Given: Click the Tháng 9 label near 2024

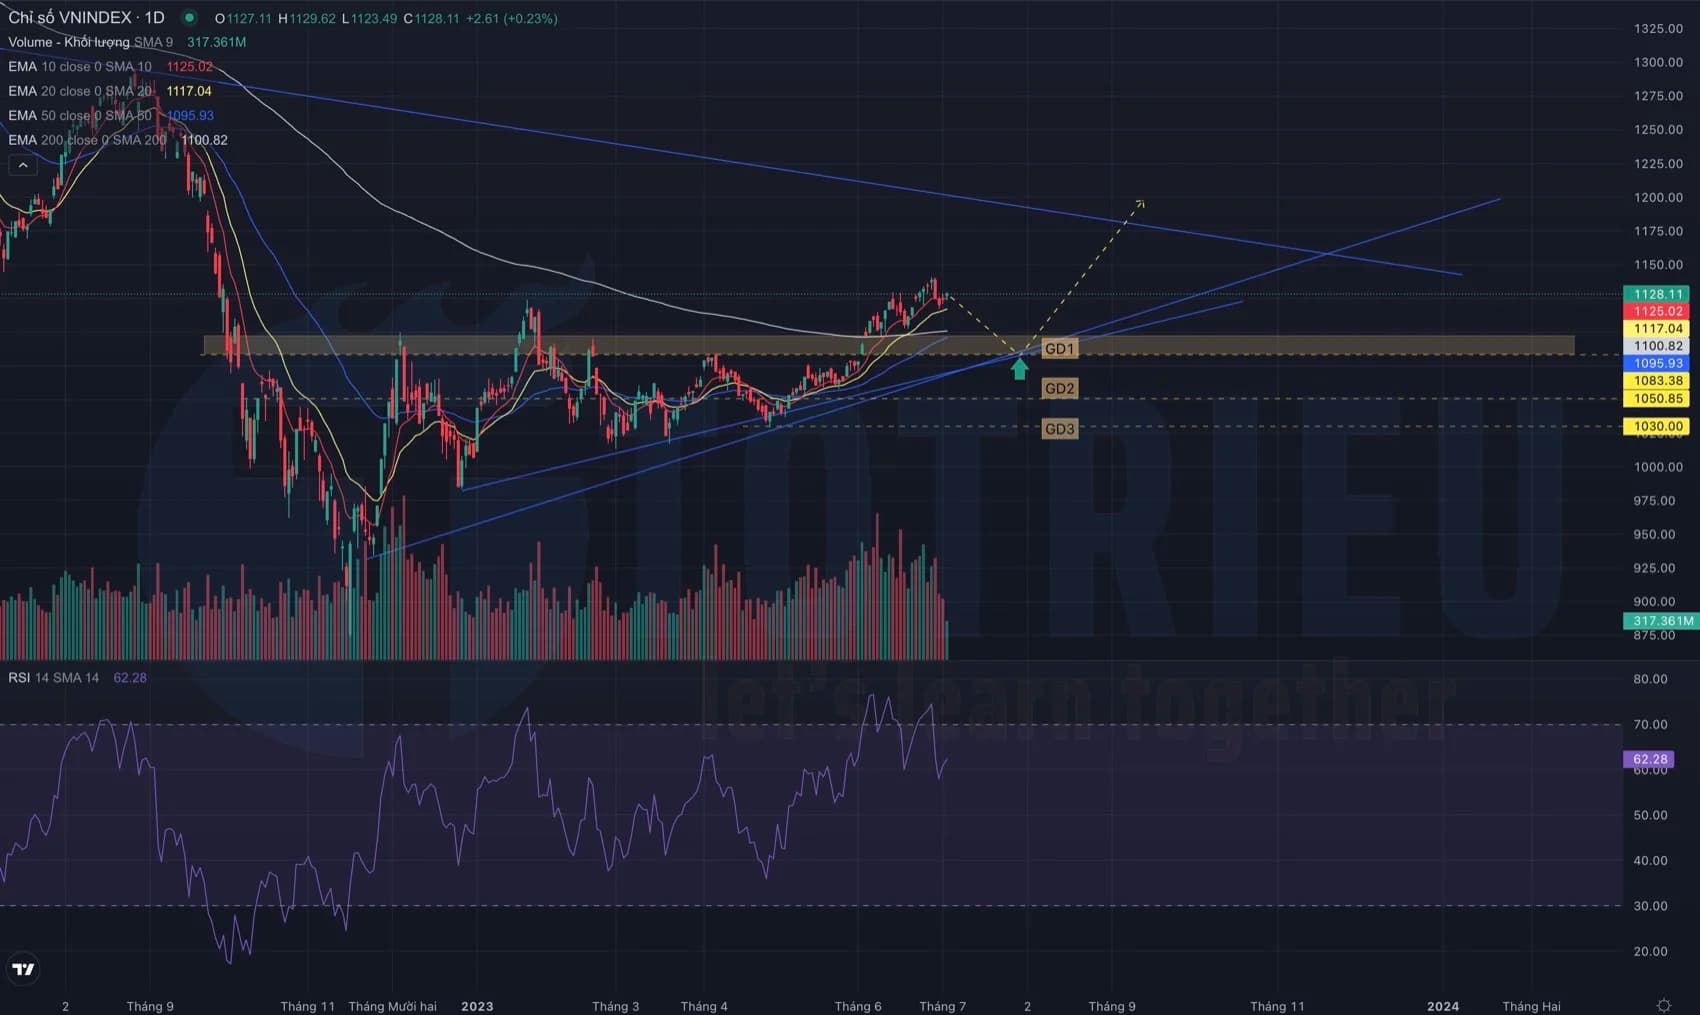Looking at the screenshot, I should coord(1111,1006).
